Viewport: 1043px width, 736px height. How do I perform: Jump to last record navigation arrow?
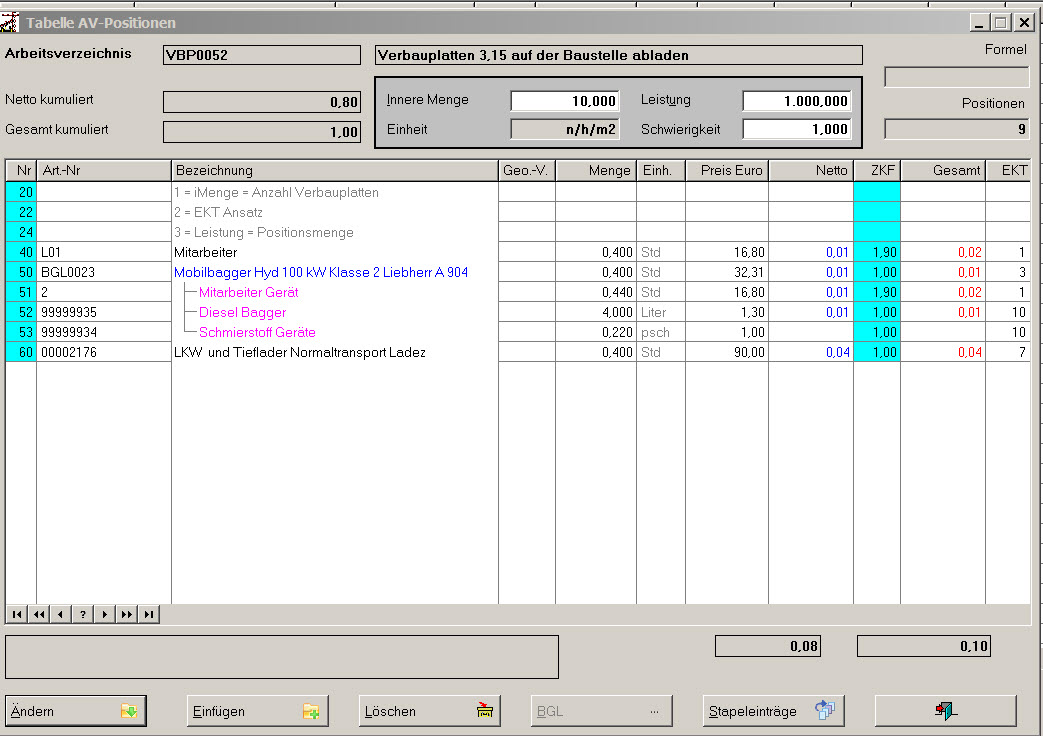click(x=149, y=615)
